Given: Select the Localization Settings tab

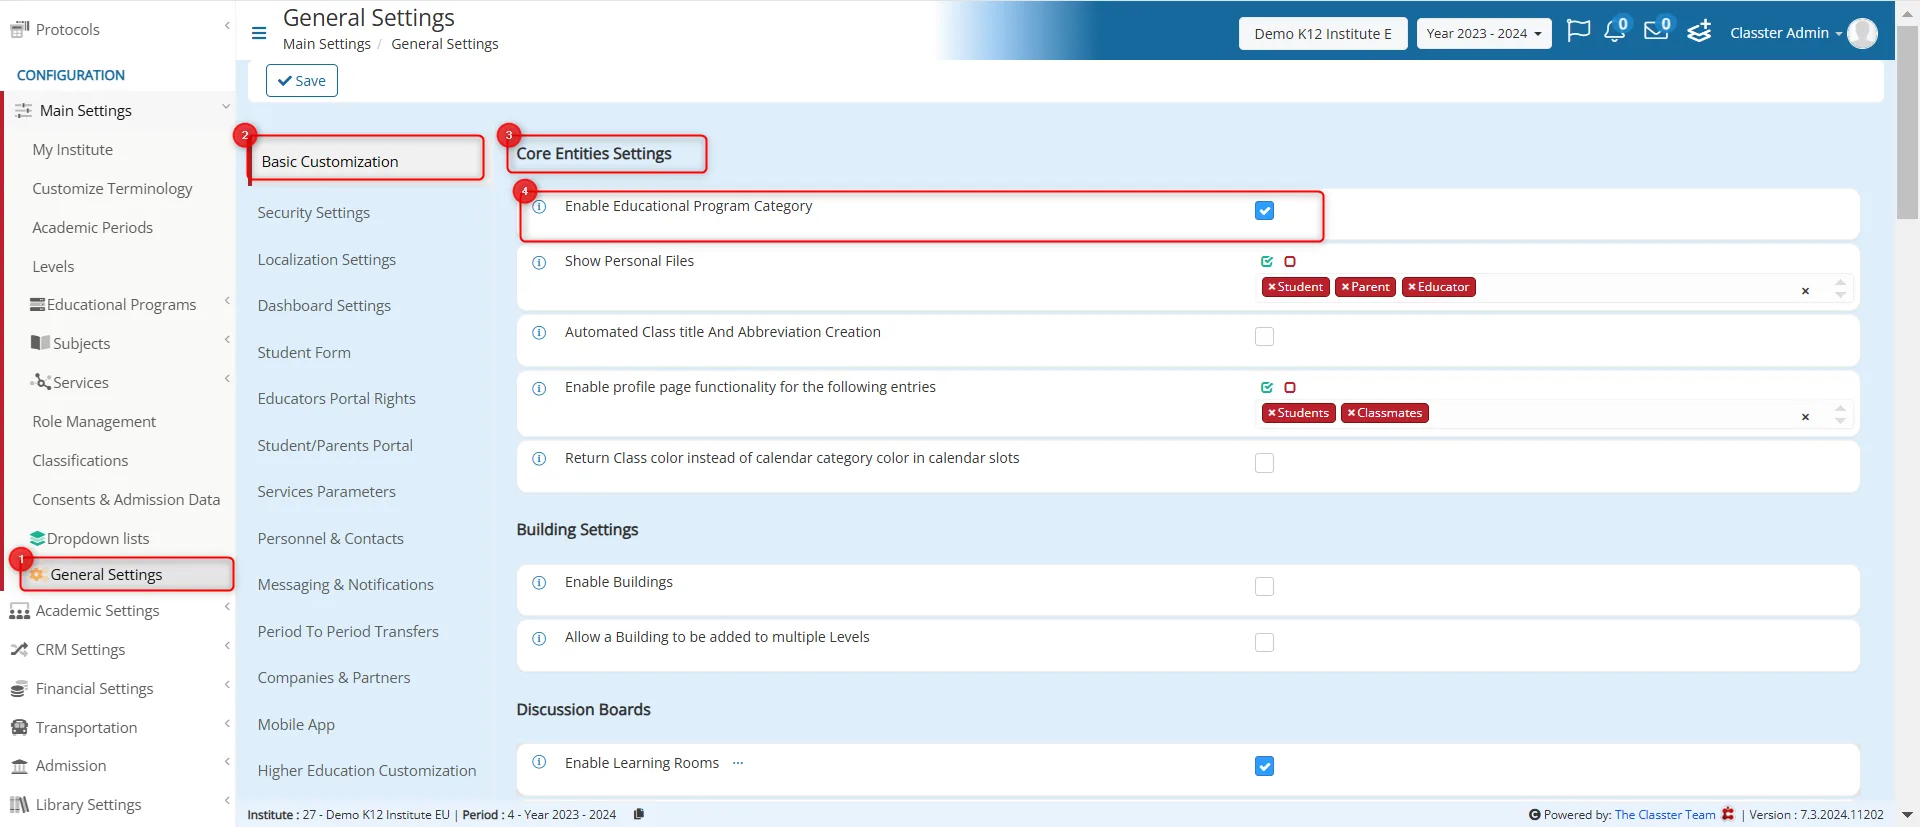Looking at the screenshot, I should [326, 260].
